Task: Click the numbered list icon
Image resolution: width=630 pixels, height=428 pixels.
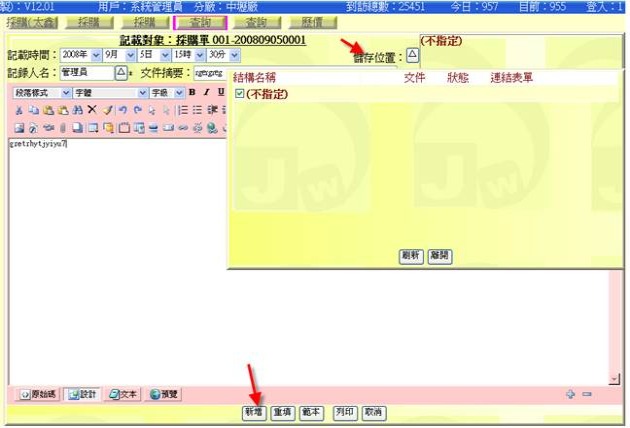Action: [x=183, y=110]
